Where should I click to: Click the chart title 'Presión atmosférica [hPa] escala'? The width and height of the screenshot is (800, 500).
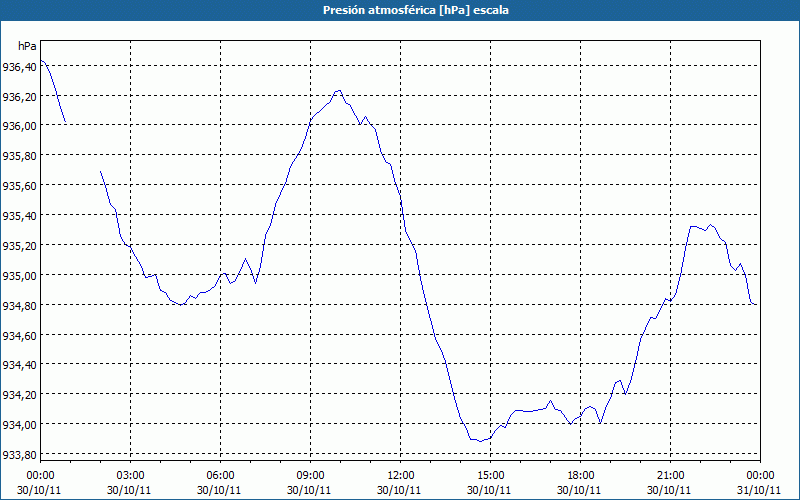click(x=416, y=10)
